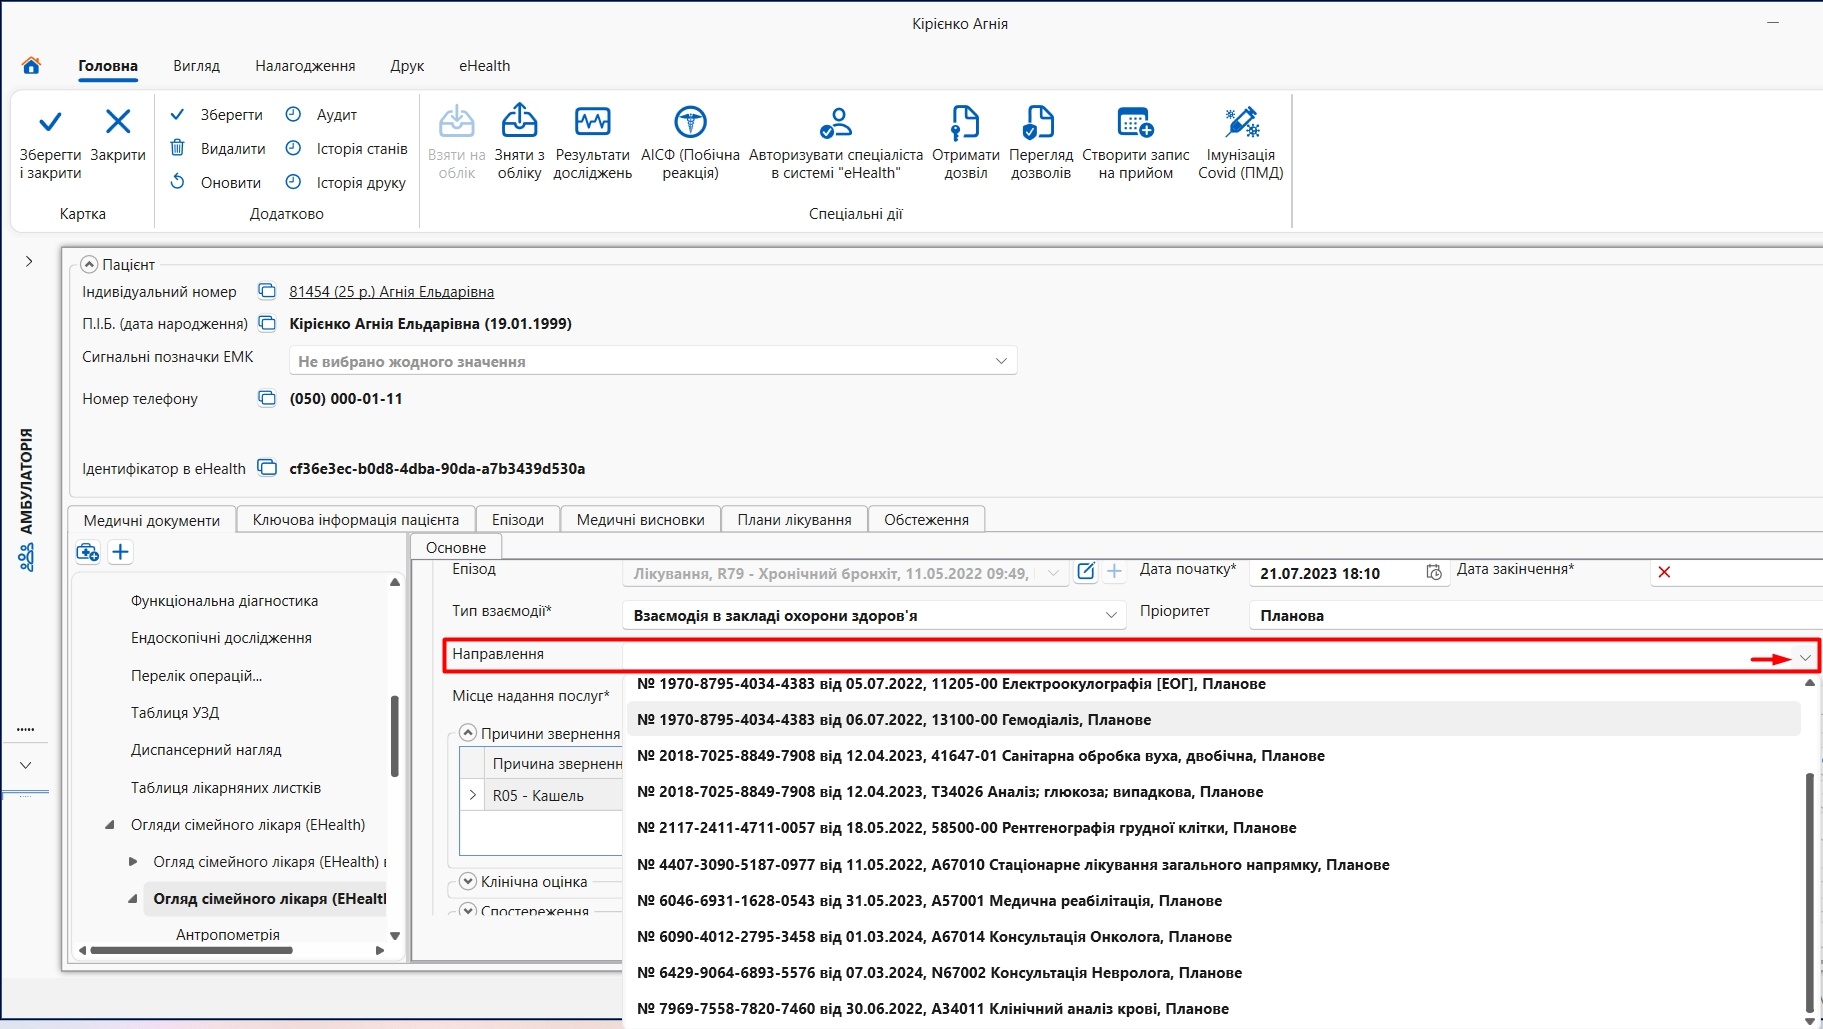
Task: Open the eHealth ribbon tab
Action: 484,66
